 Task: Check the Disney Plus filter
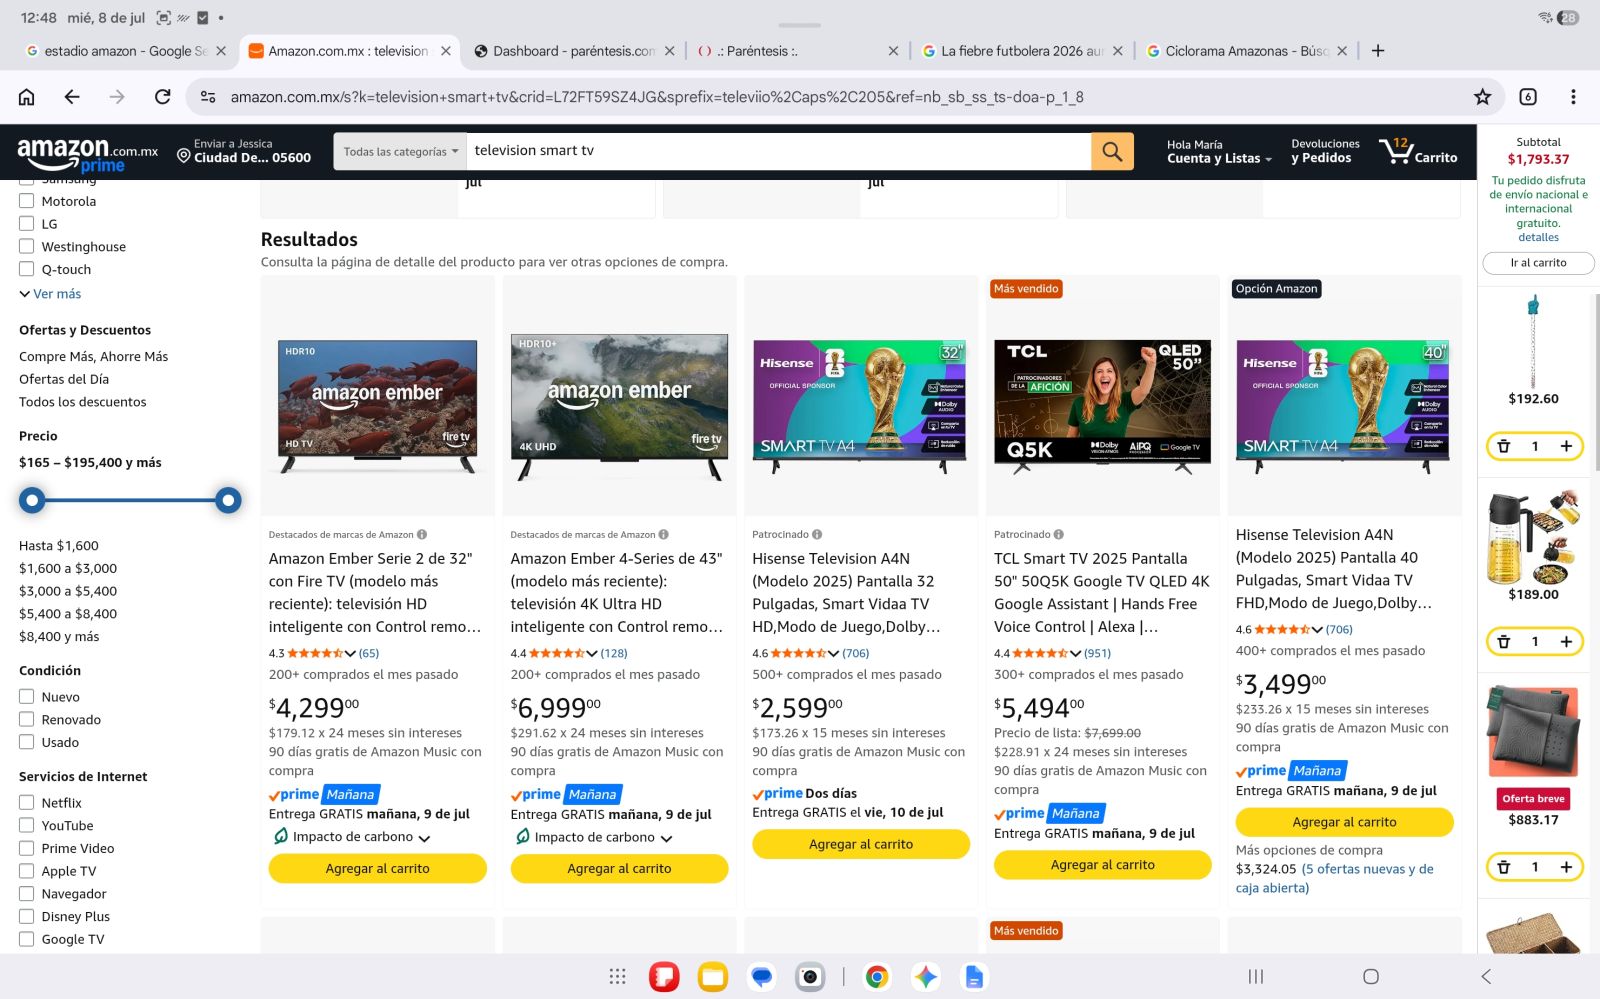27,916
